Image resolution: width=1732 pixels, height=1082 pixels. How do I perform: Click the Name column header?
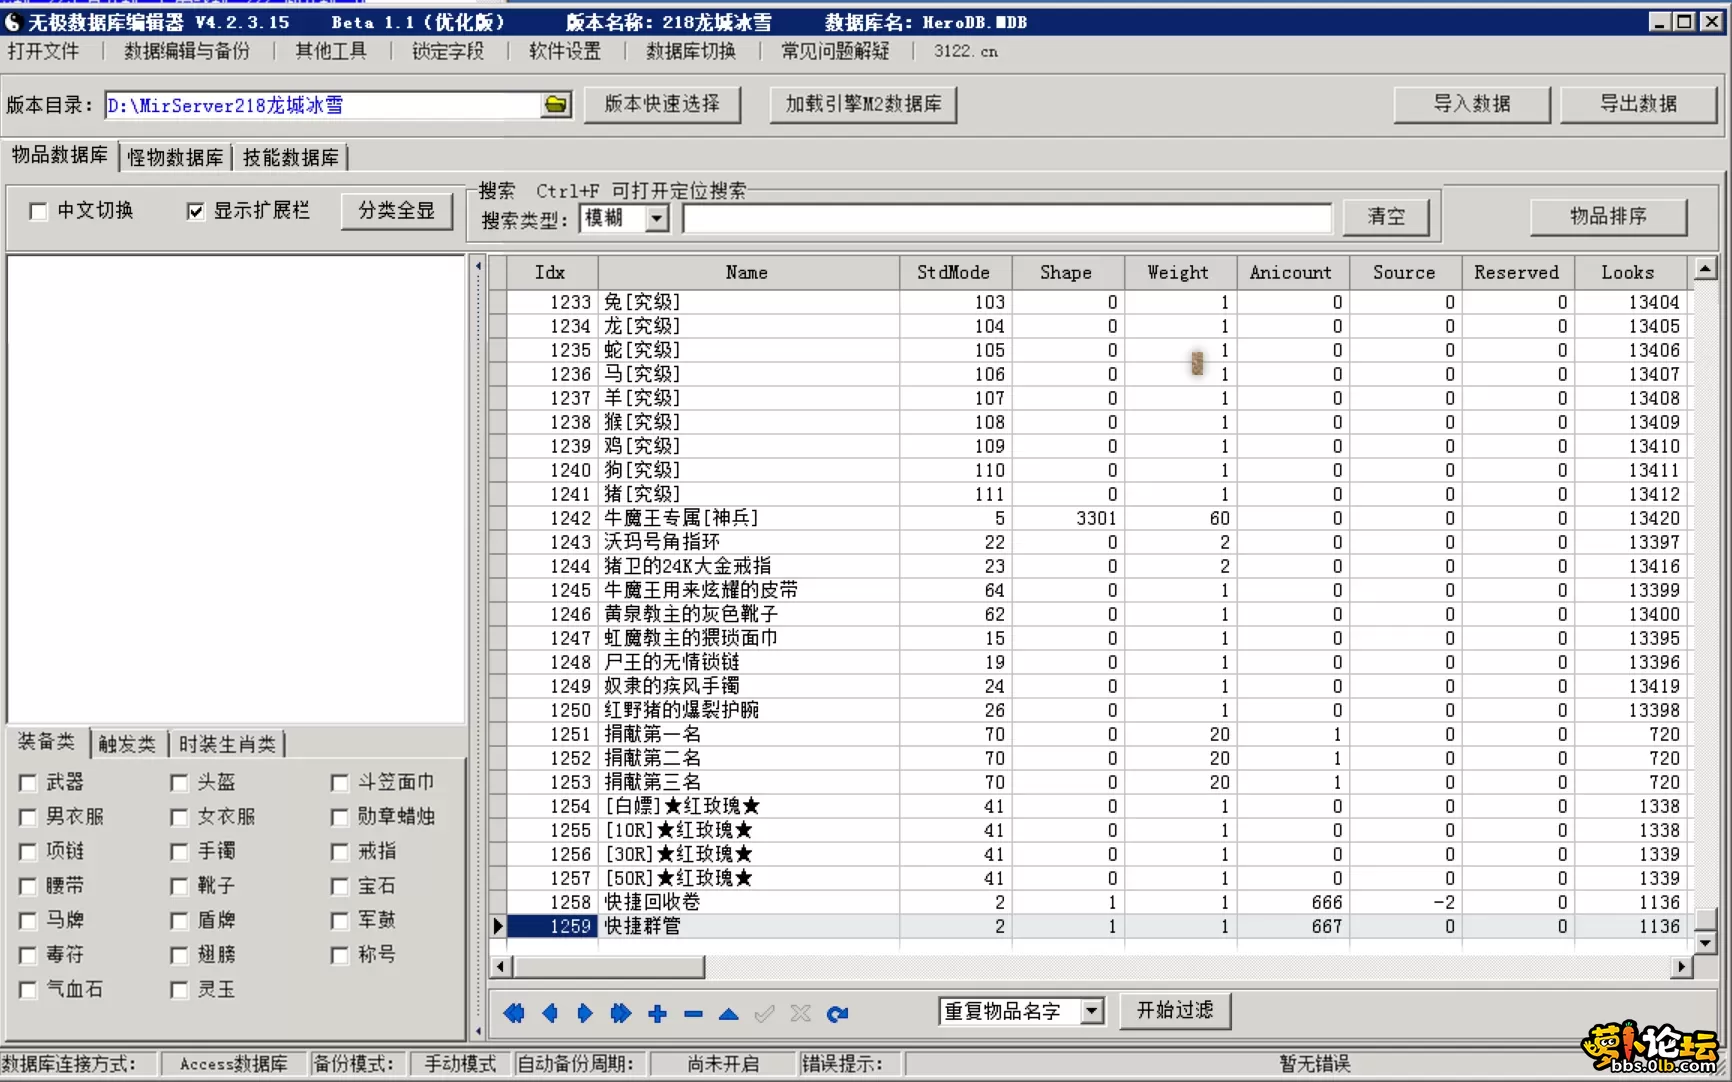747,272
